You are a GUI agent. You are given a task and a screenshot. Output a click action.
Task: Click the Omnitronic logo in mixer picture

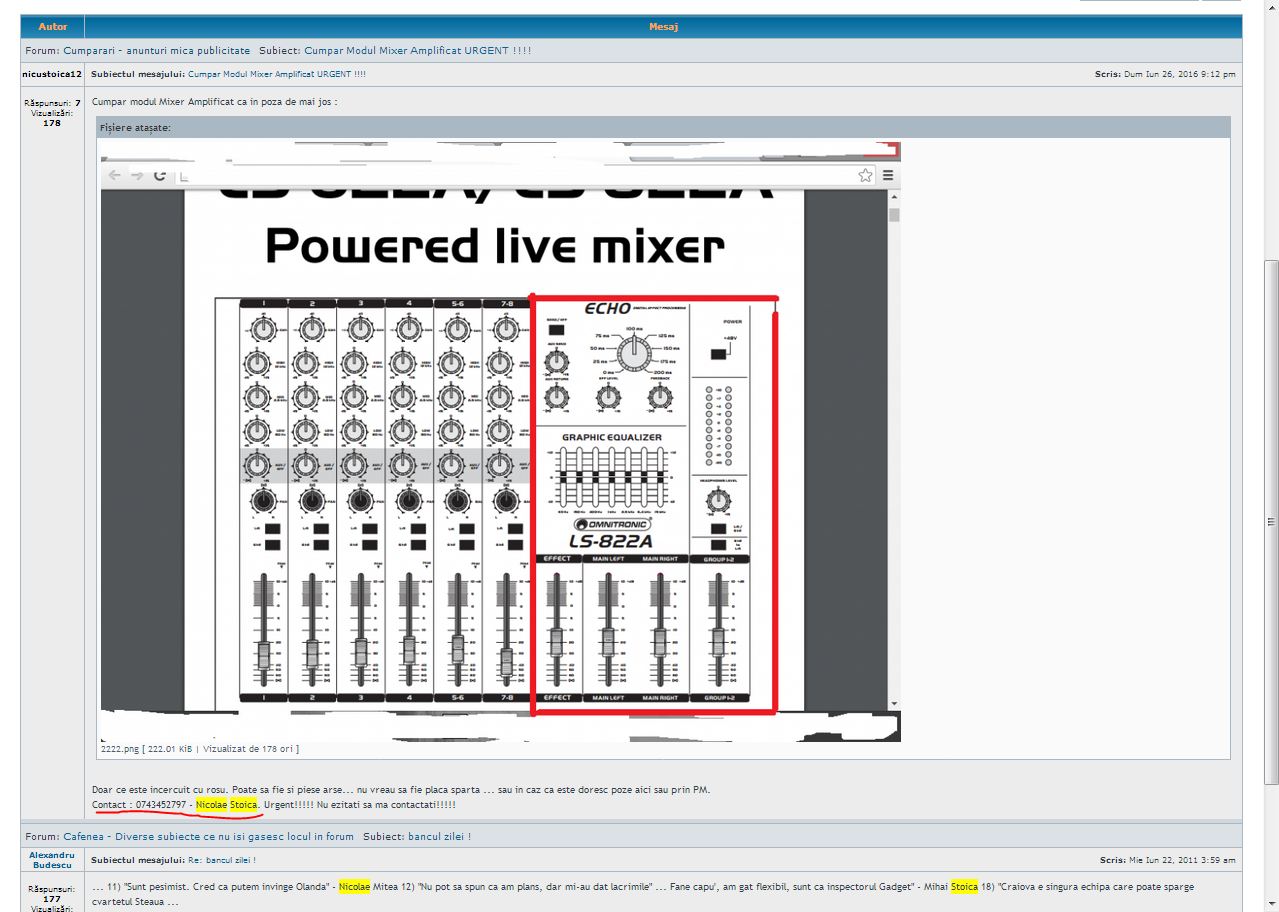(612, 525)
